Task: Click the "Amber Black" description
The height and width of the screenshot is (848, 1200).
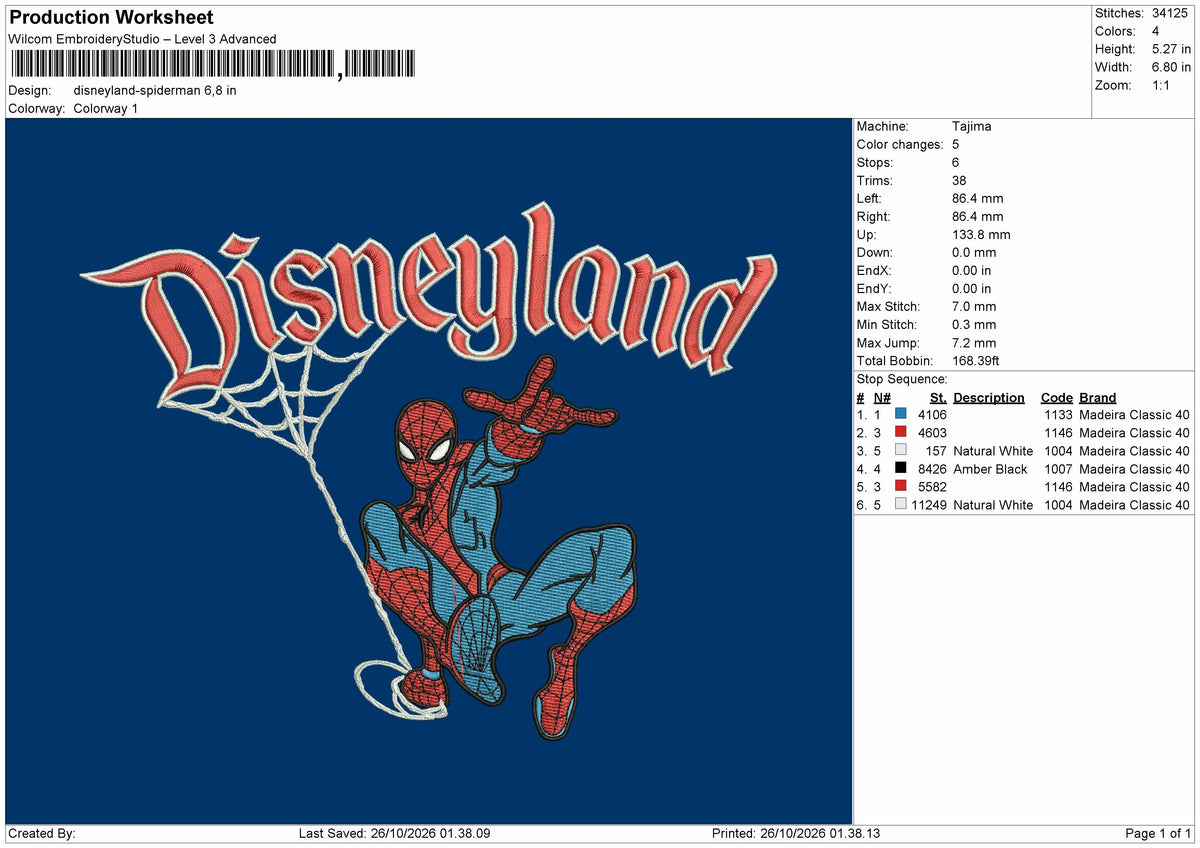Action: 990,469
